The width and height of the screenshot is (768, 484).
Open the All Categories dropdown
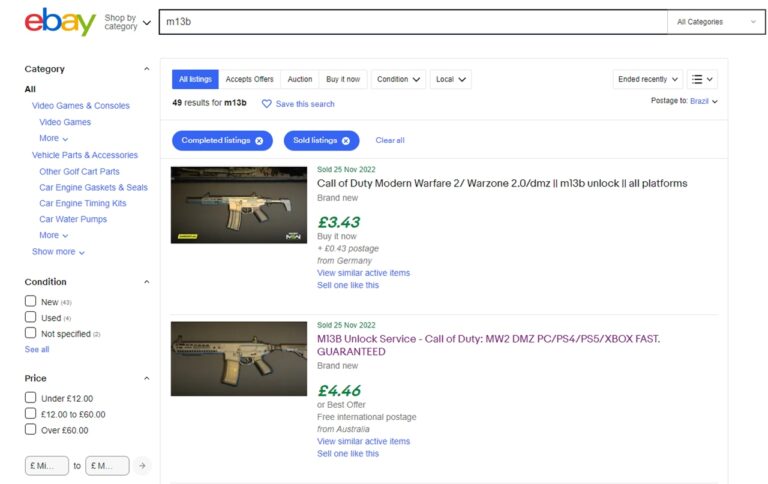(716, 22)
